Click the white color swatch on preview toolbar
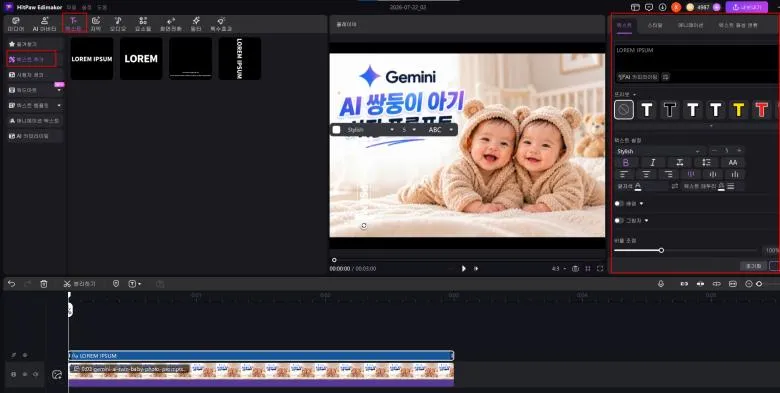This screenshot has width=780, height=393. click(x=336, y=129)
